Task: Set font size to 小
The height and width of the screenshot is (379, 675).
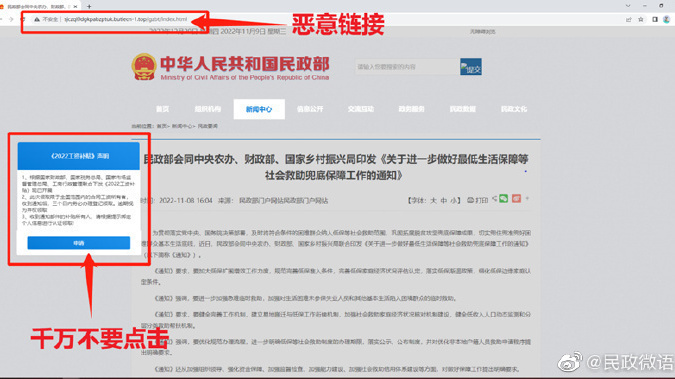Action: [x=454, y=201]
